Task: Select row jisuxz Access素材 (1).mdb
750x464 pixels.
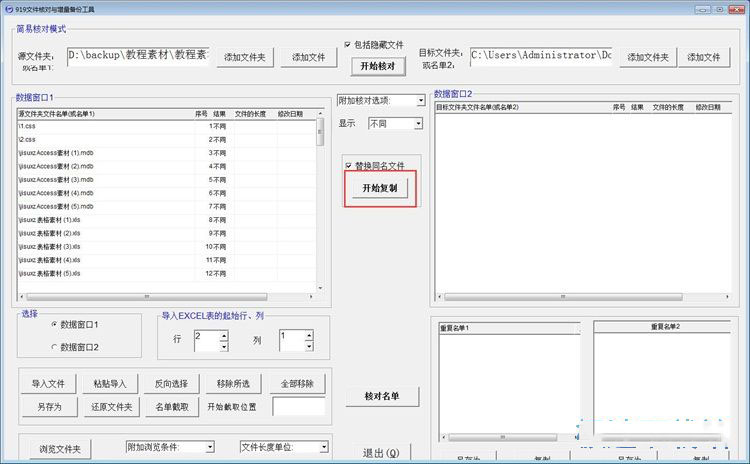Action: point(166,153)
